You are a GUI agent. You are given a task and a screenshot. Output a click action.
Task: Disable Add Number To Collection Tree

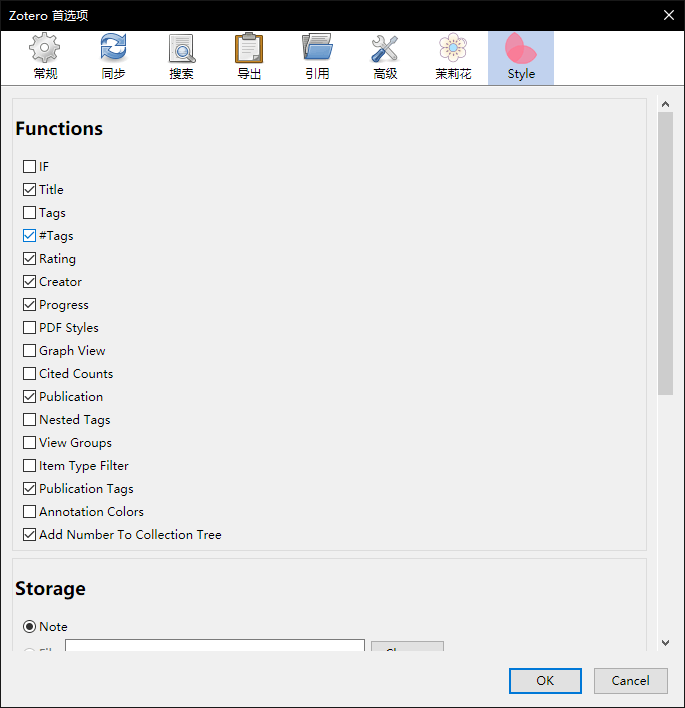(29, 535)
